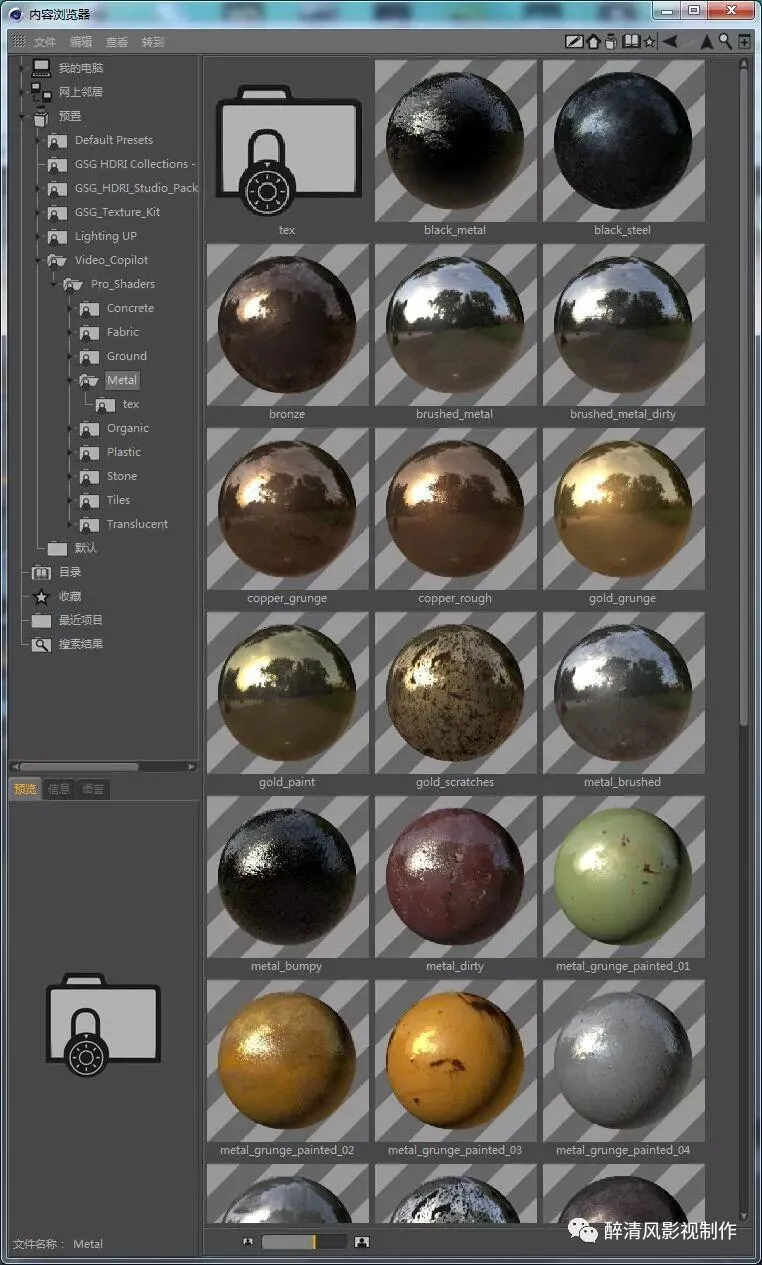The image size is (762, 1265).
Task: Go up one level arrow icon
Action: (x=707, y=42)
